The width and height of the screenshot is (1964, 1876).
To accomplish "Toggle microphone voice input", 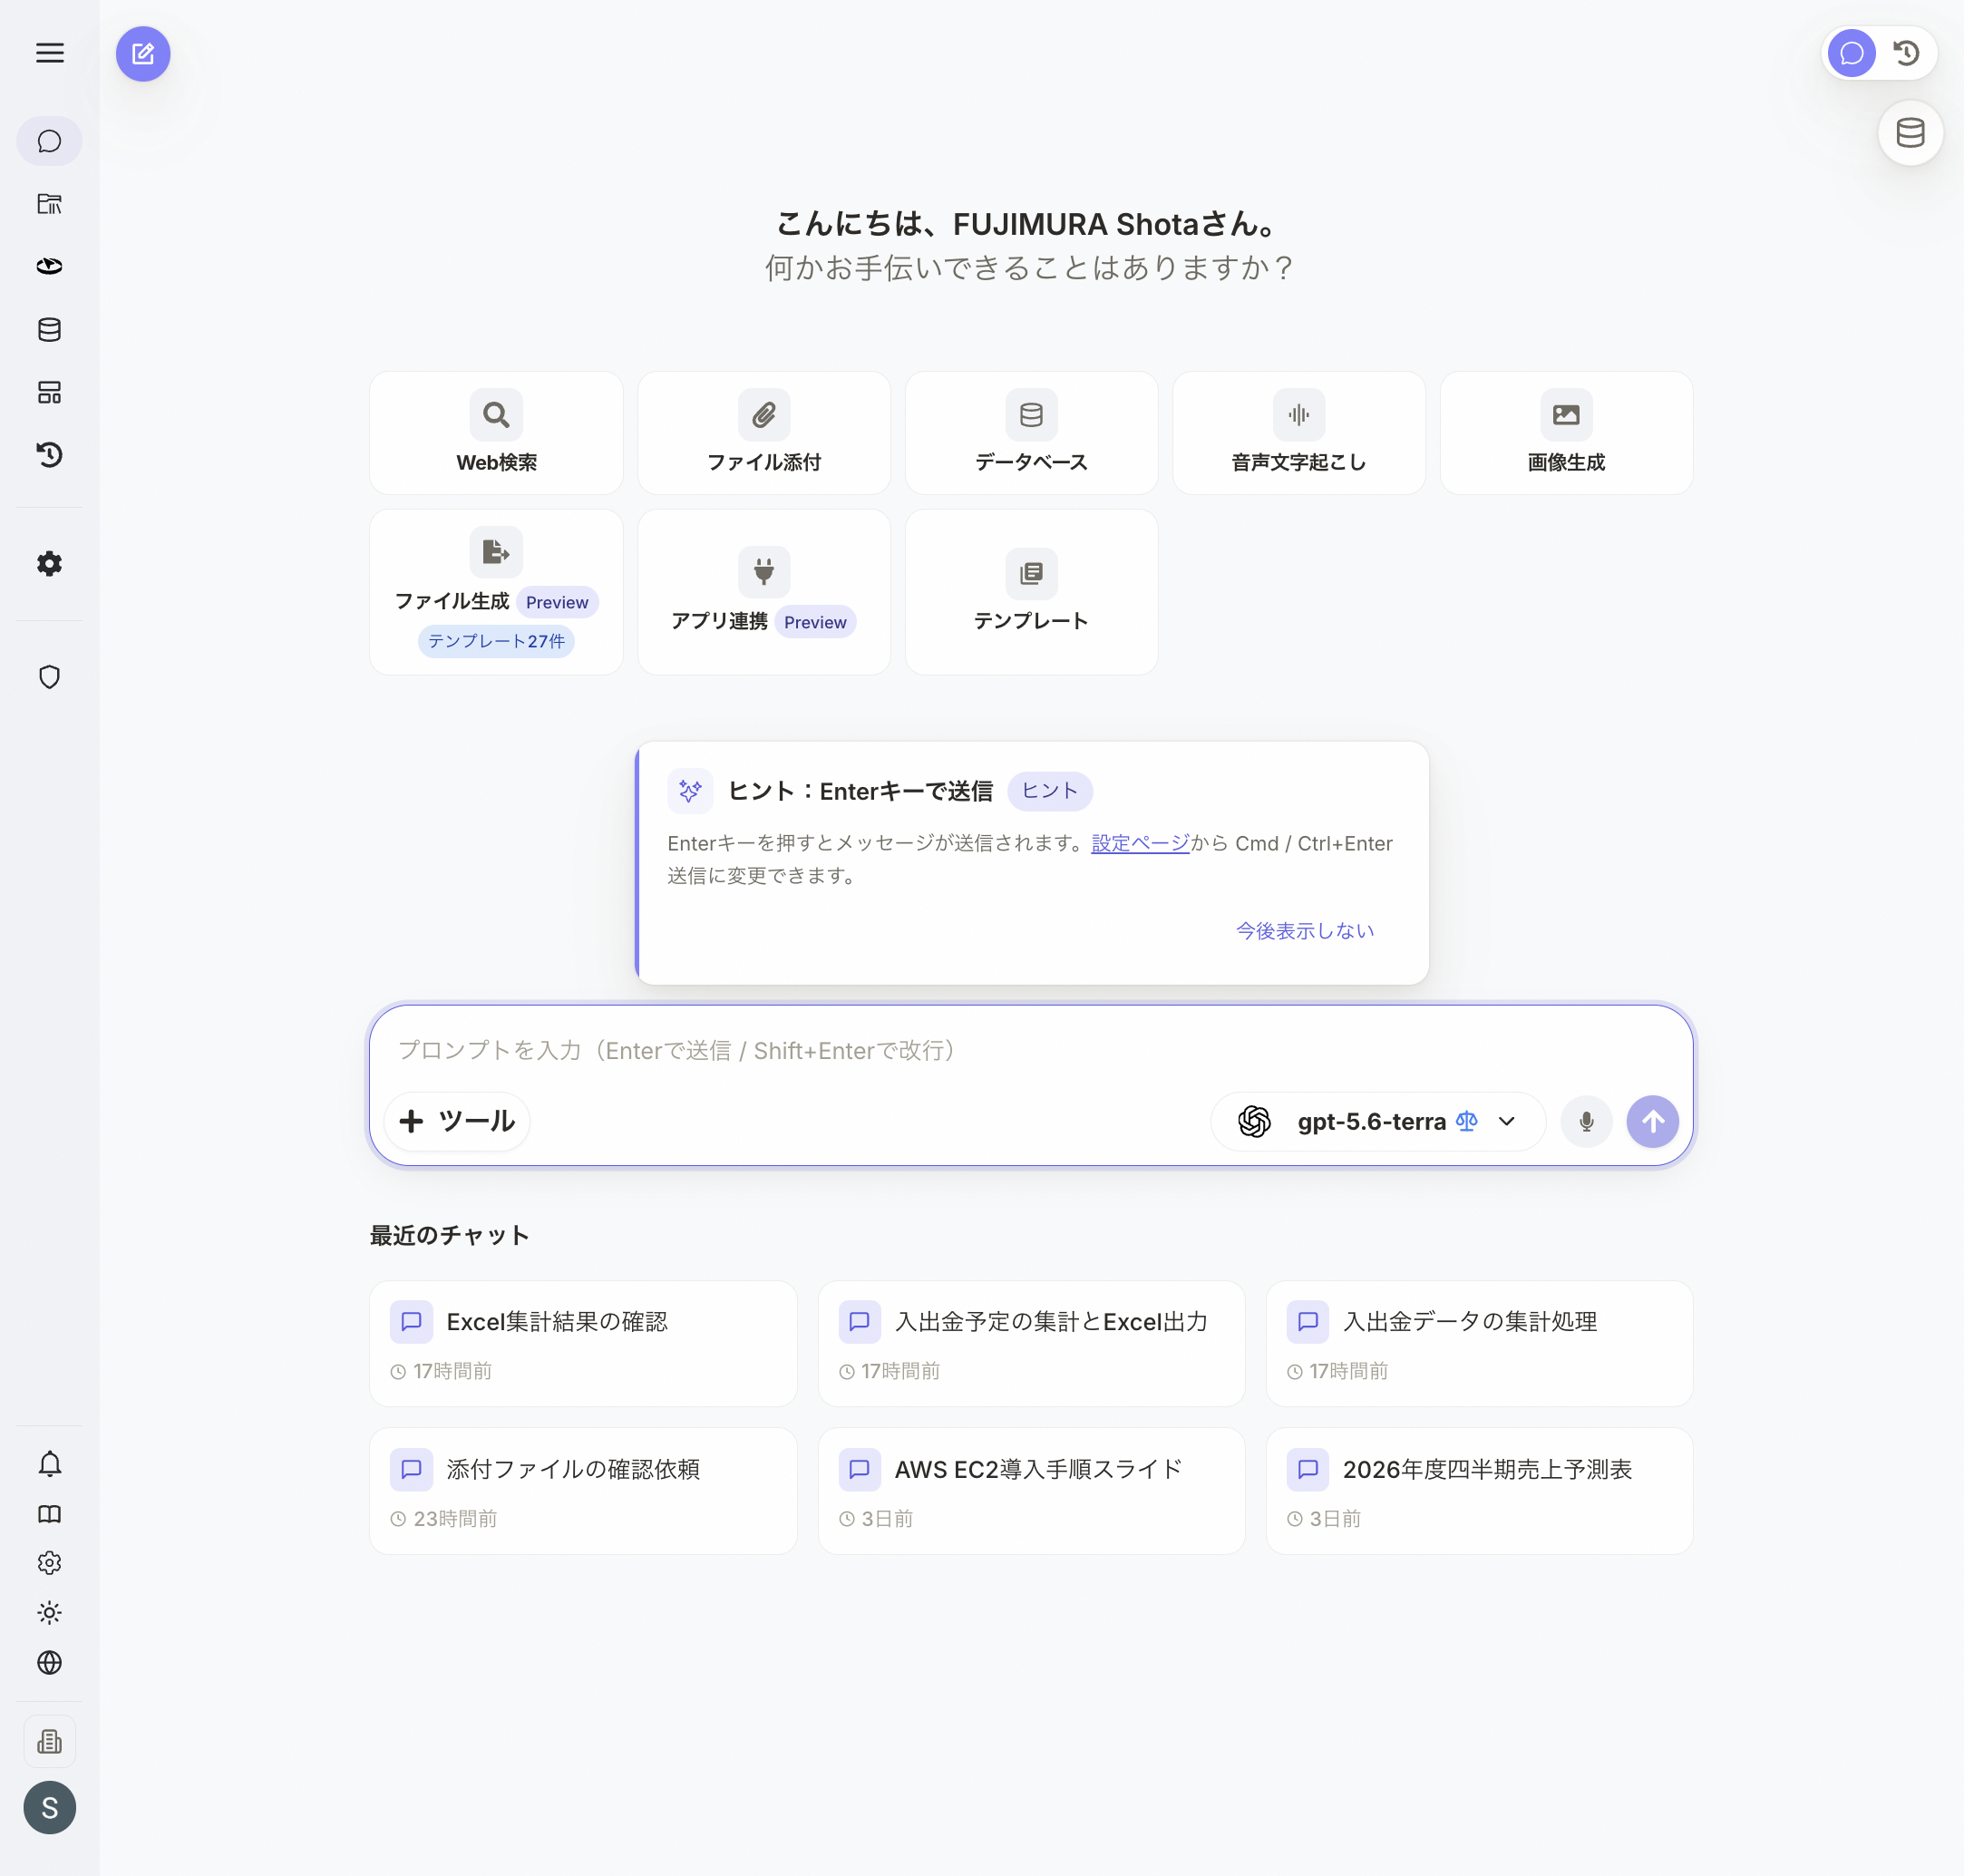I will 1586,1121.
